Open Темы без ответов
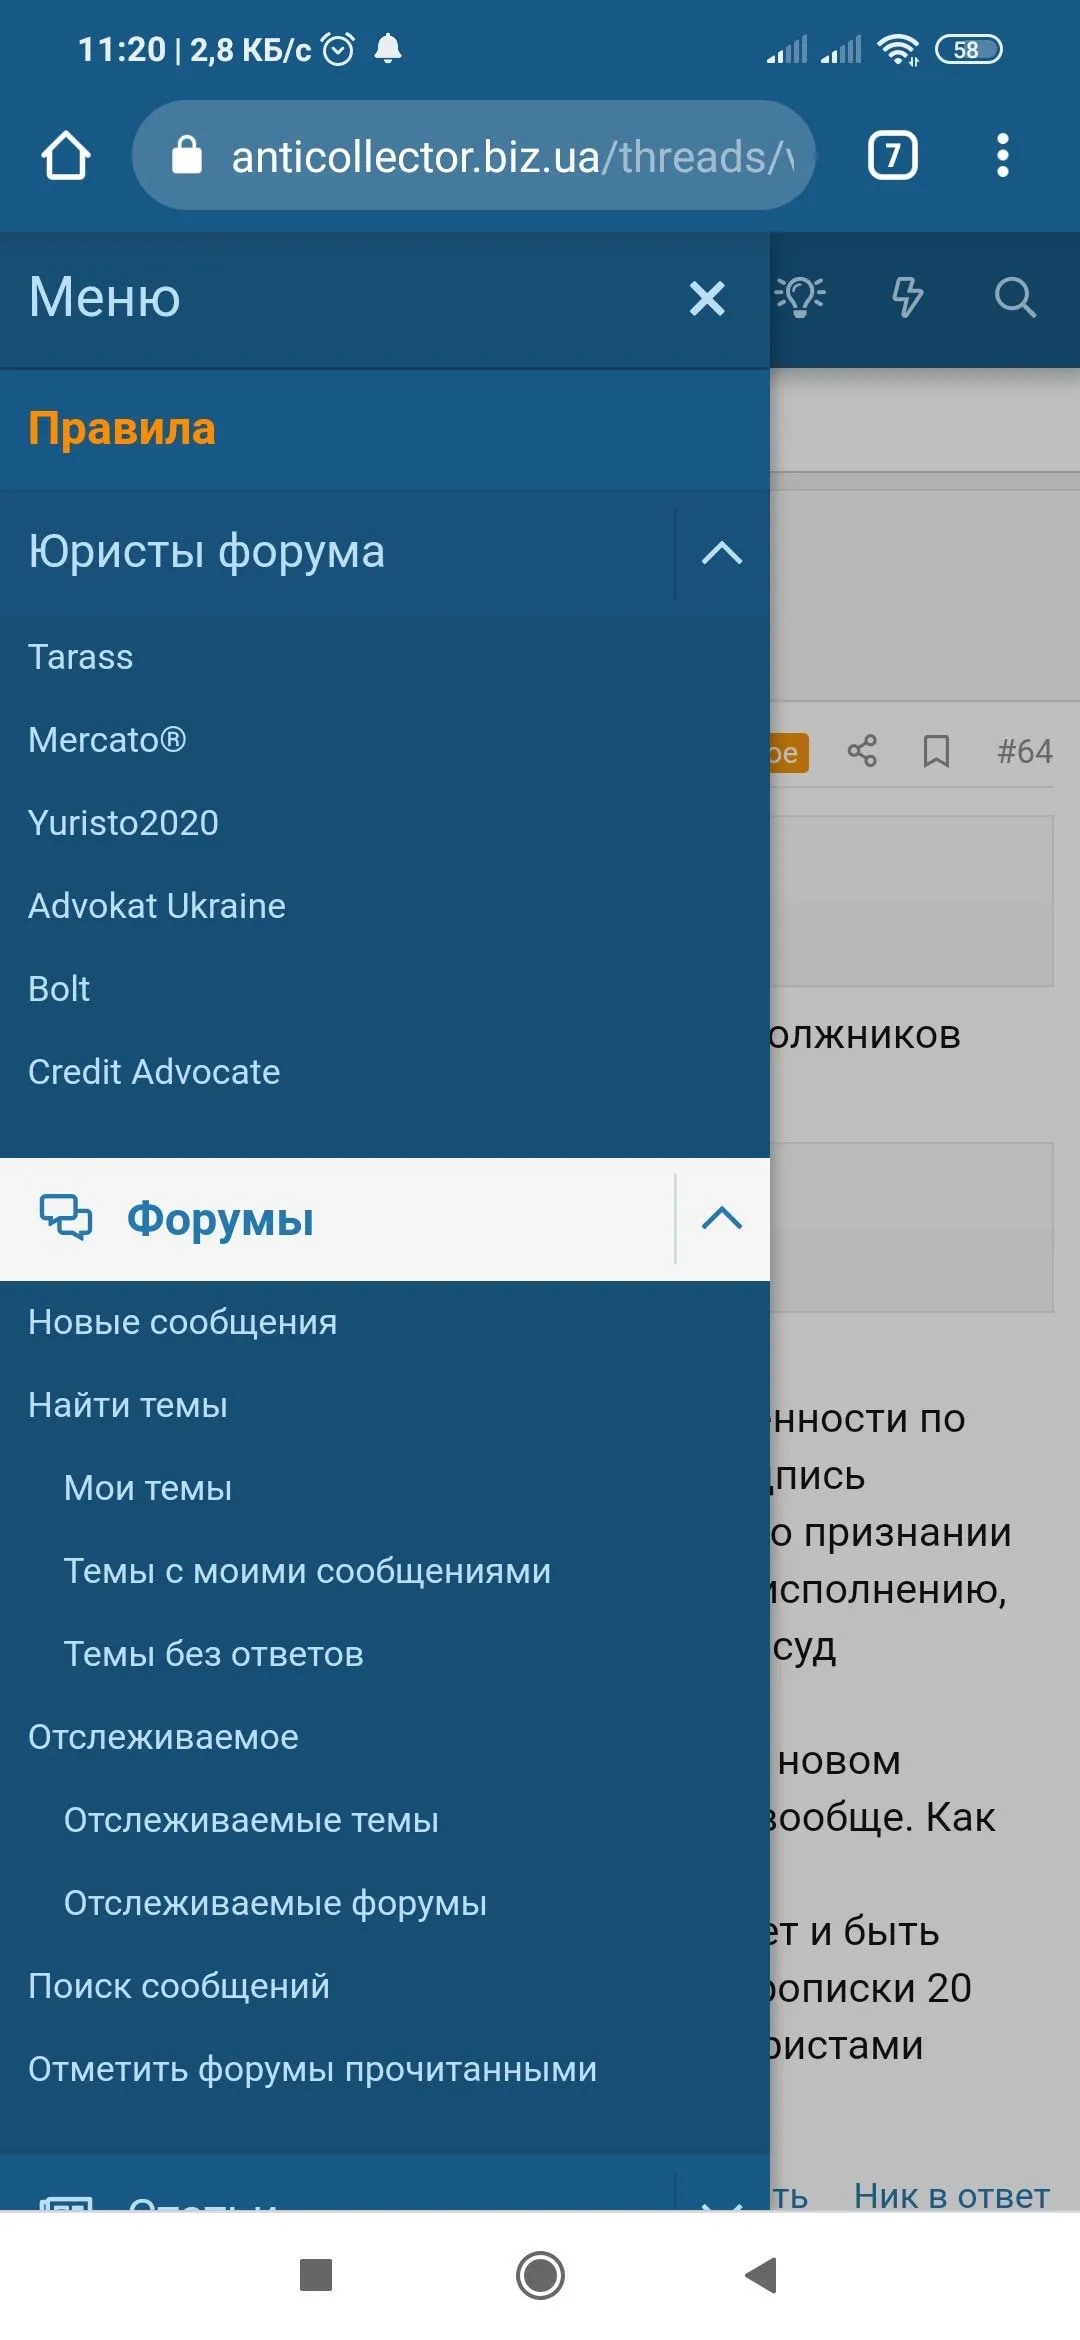This screenshot has height=2340, width=1080. pyautogui.click(x=213, y=1654)
